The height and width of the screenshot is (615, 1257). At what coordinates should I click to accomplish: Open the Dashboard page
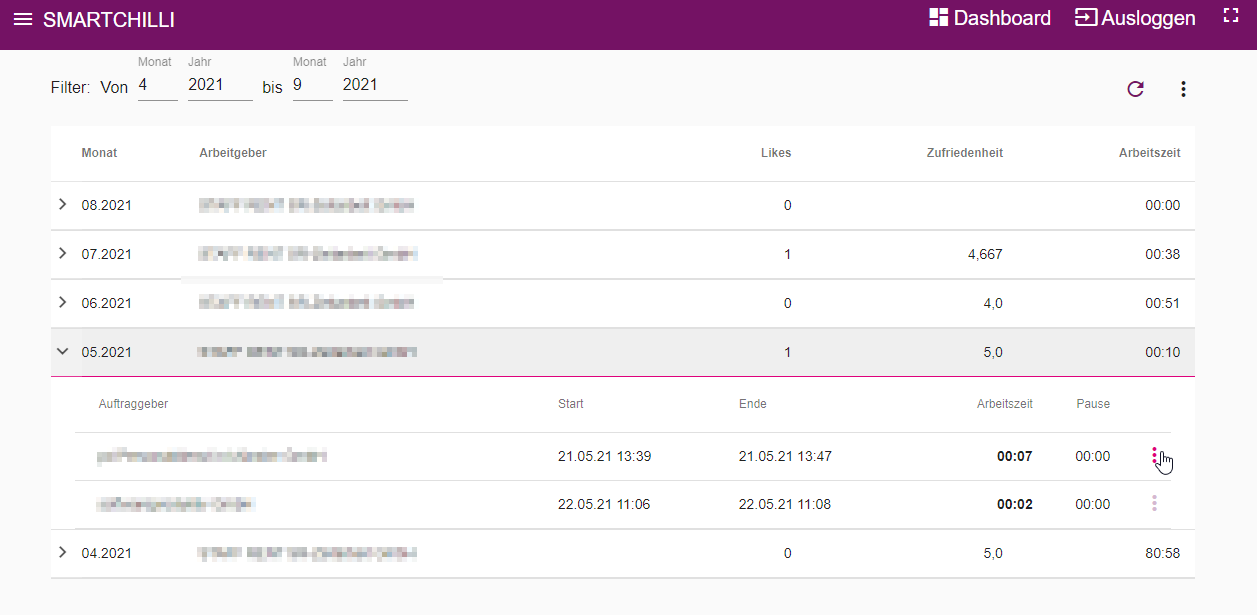[989, 18]
